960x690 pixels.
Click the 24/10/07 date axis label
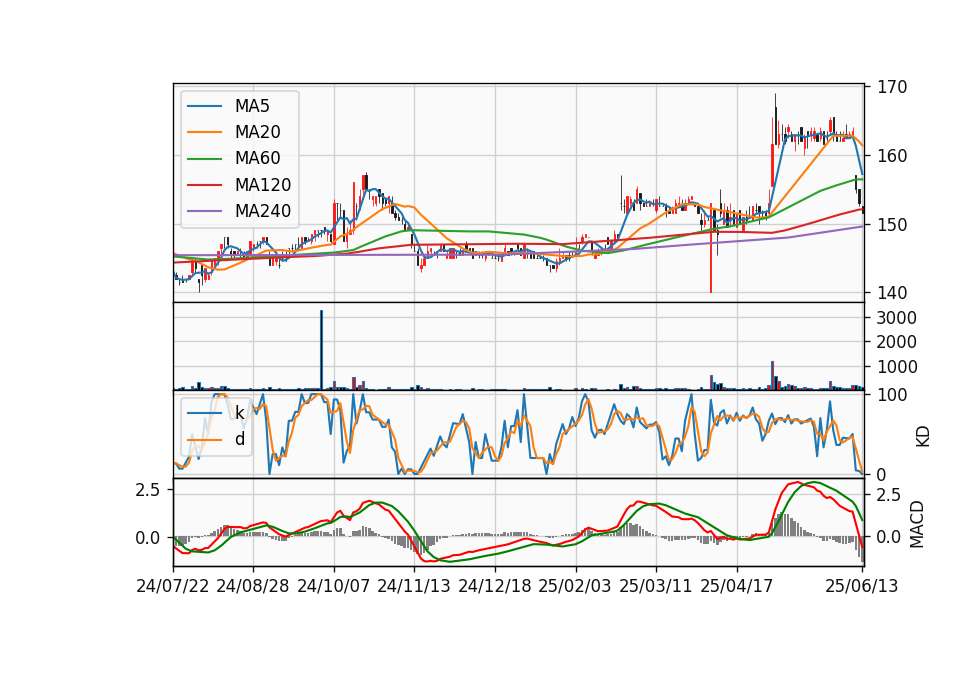point(334,586)
